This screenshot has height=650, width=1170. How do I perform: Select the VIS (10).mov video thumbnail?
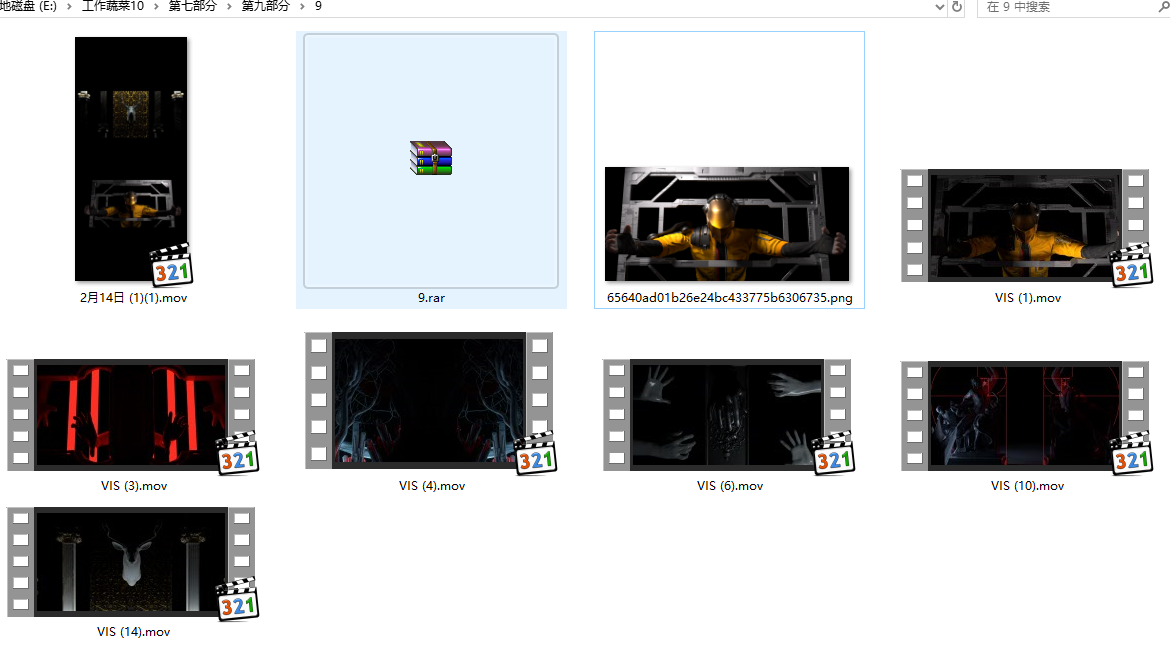[x=1024, y=416]
